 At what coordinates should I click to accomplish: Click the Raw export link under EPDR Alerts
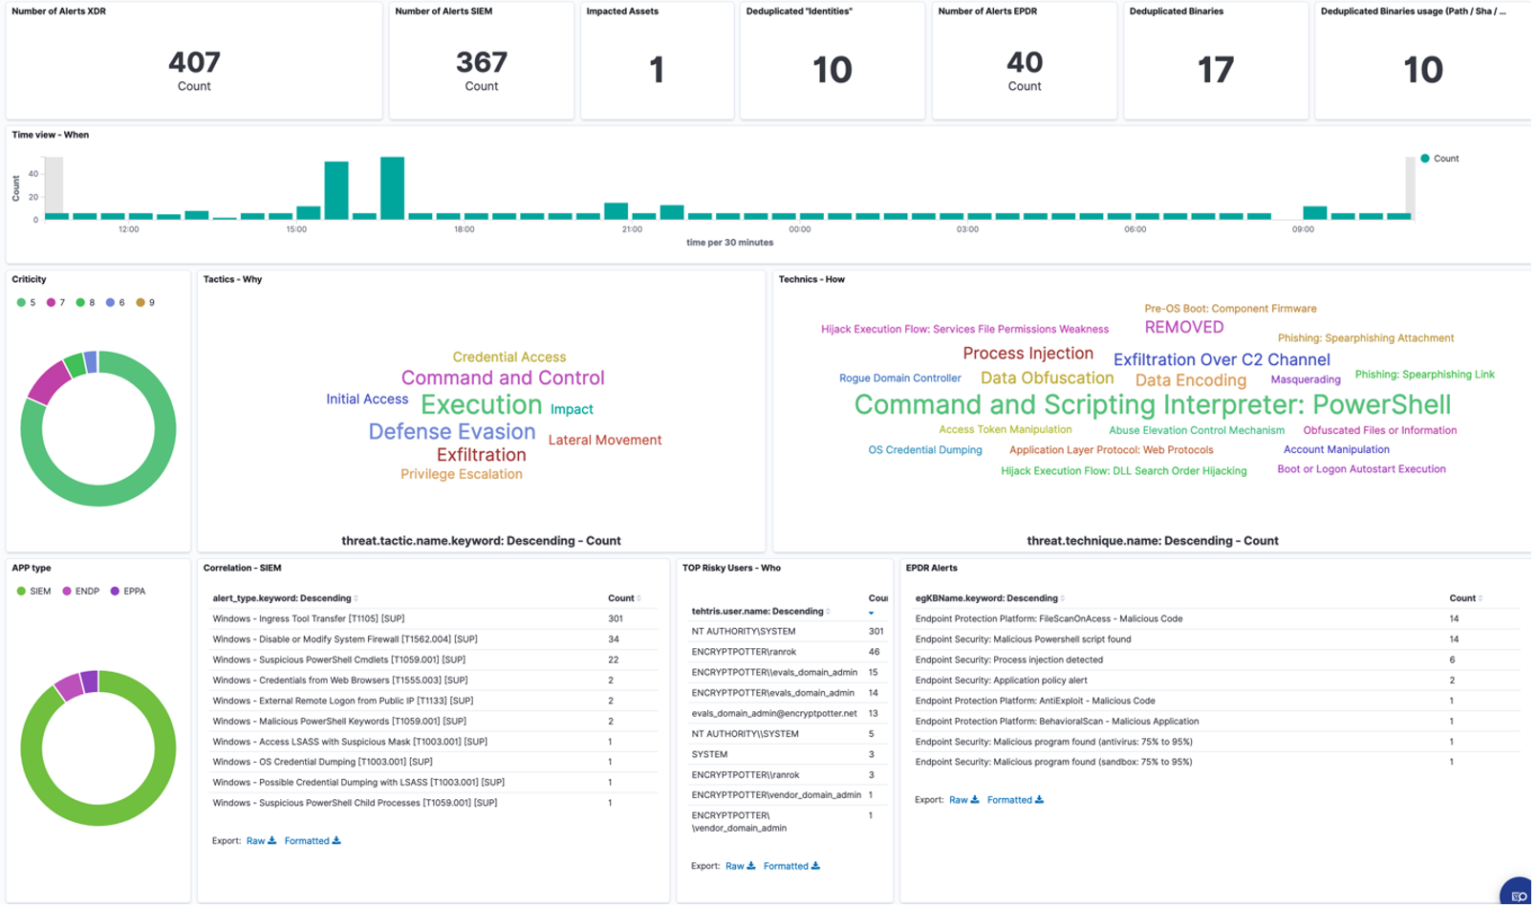click(x=958, y=800)
